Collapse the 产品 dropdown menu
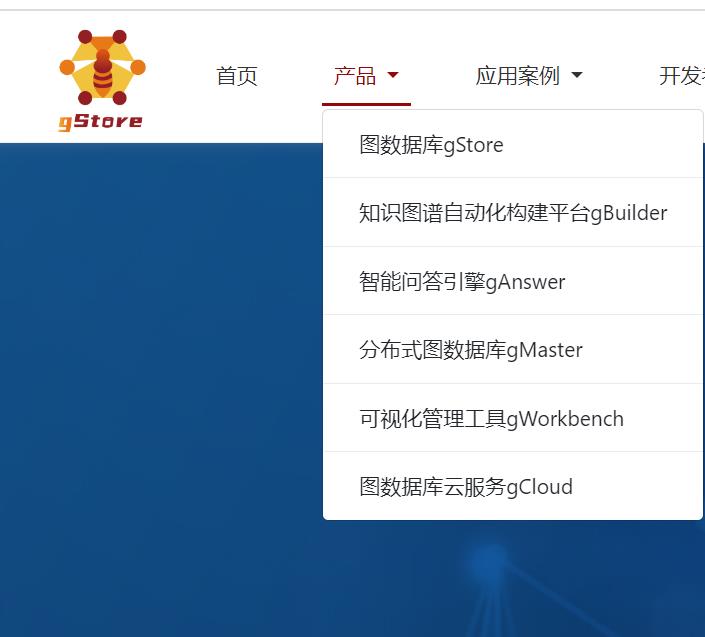This screenshot has height=637, width=705. [366, 76]
